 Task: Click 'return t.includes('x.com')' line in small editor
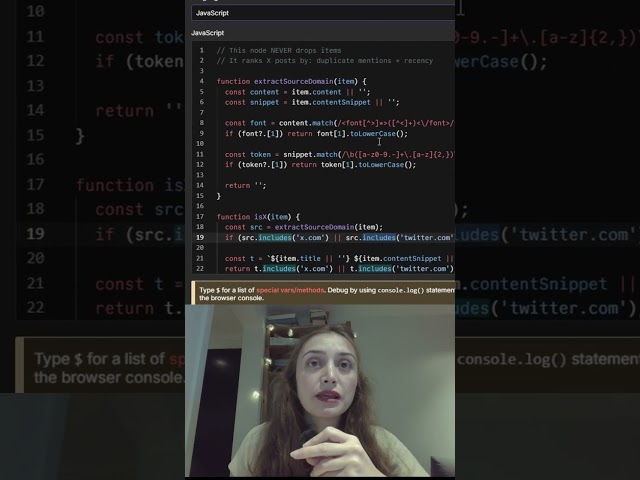coord(340,269)
